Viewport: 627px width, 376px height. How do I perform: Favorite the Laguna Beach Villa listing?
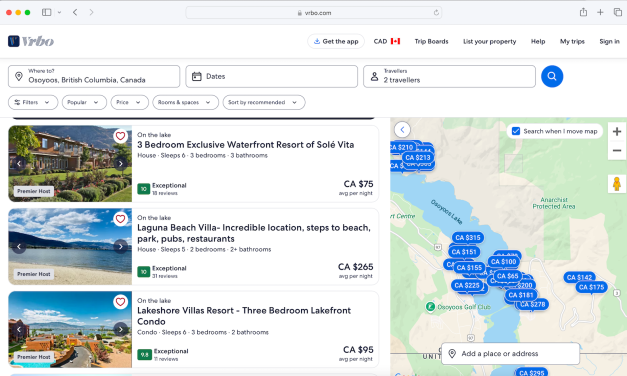(x=120, y=219)
